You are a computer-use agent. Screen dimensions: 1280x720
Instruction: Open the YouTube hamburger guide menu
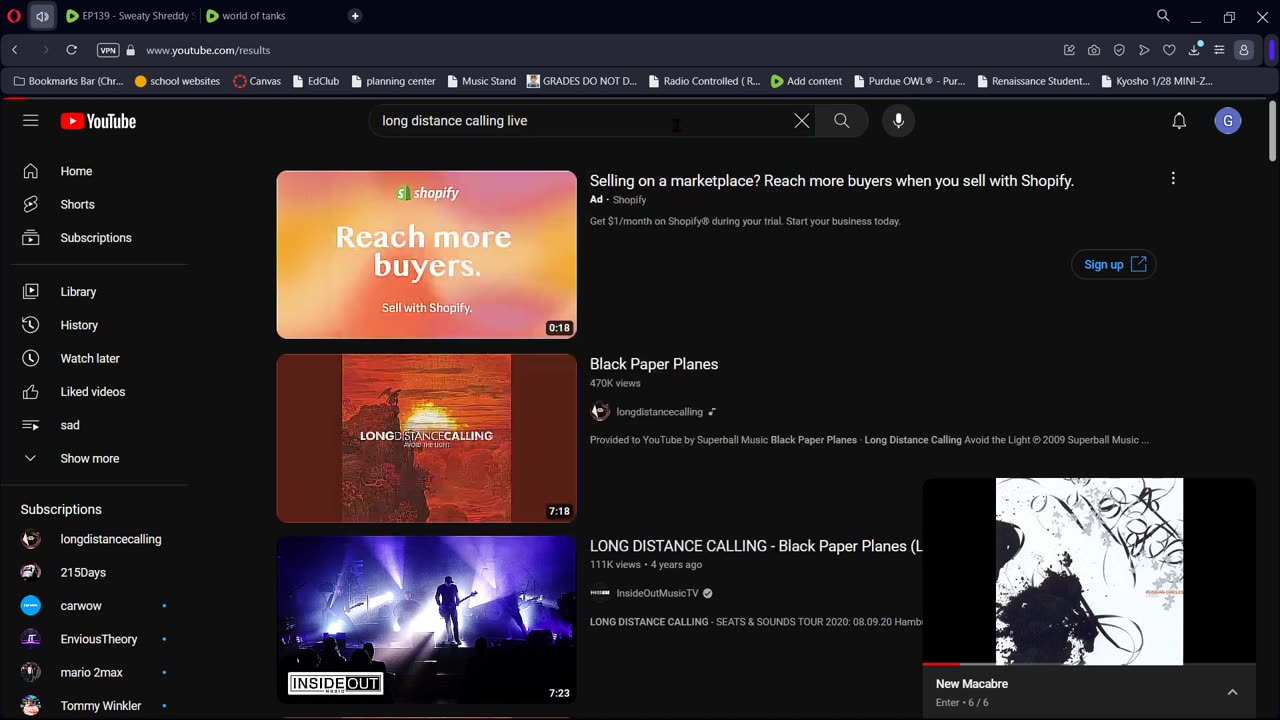point(31,121)
